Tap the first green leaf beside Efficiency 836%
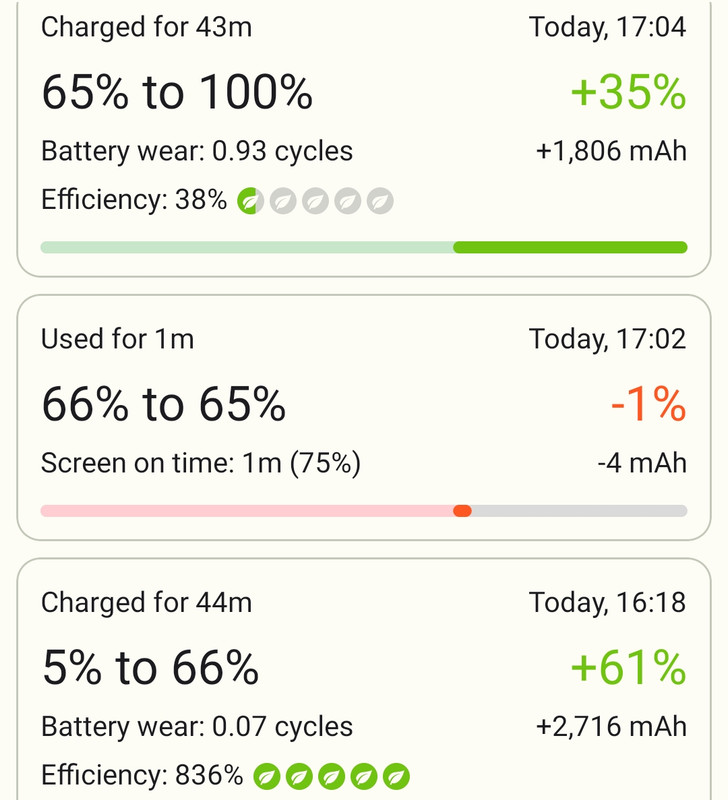Viewport: 728px width, 800px height. (267, 777)
